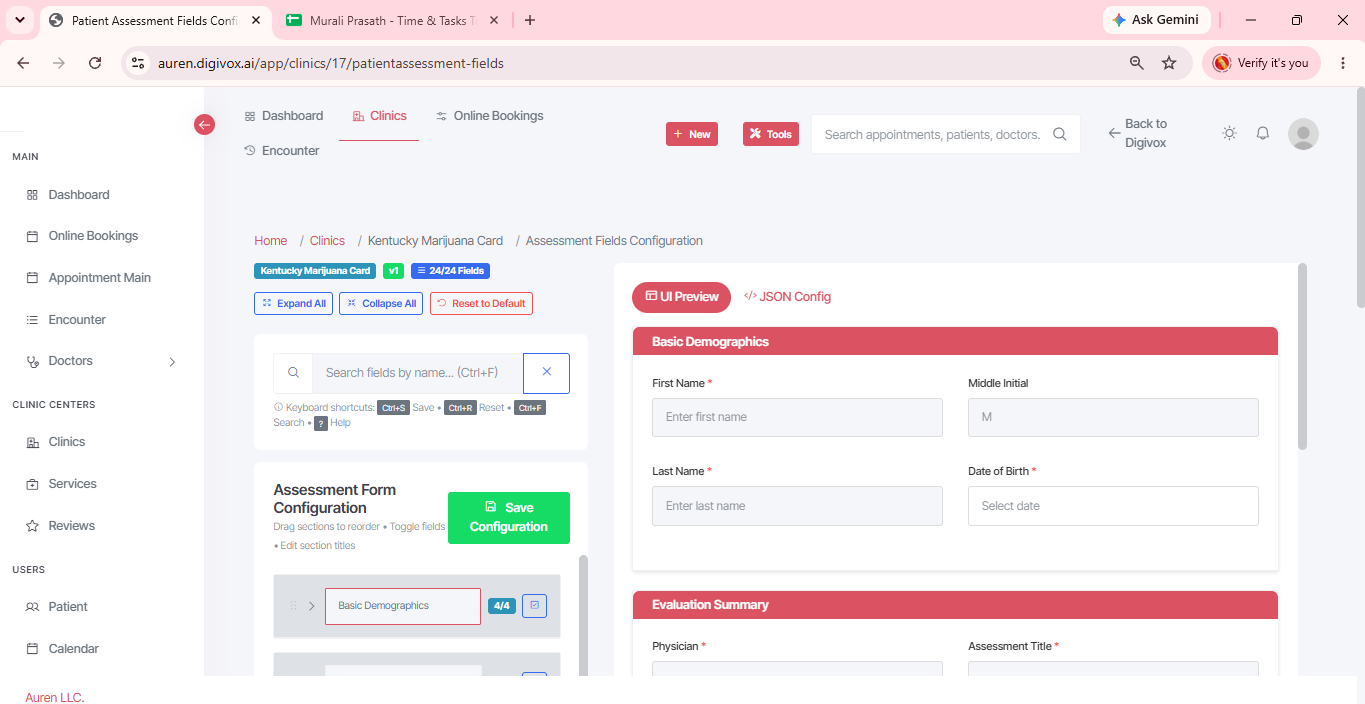Open the Online Bookings top nav item
This screenshot has width=1365, height=704.
coord(490,116)
